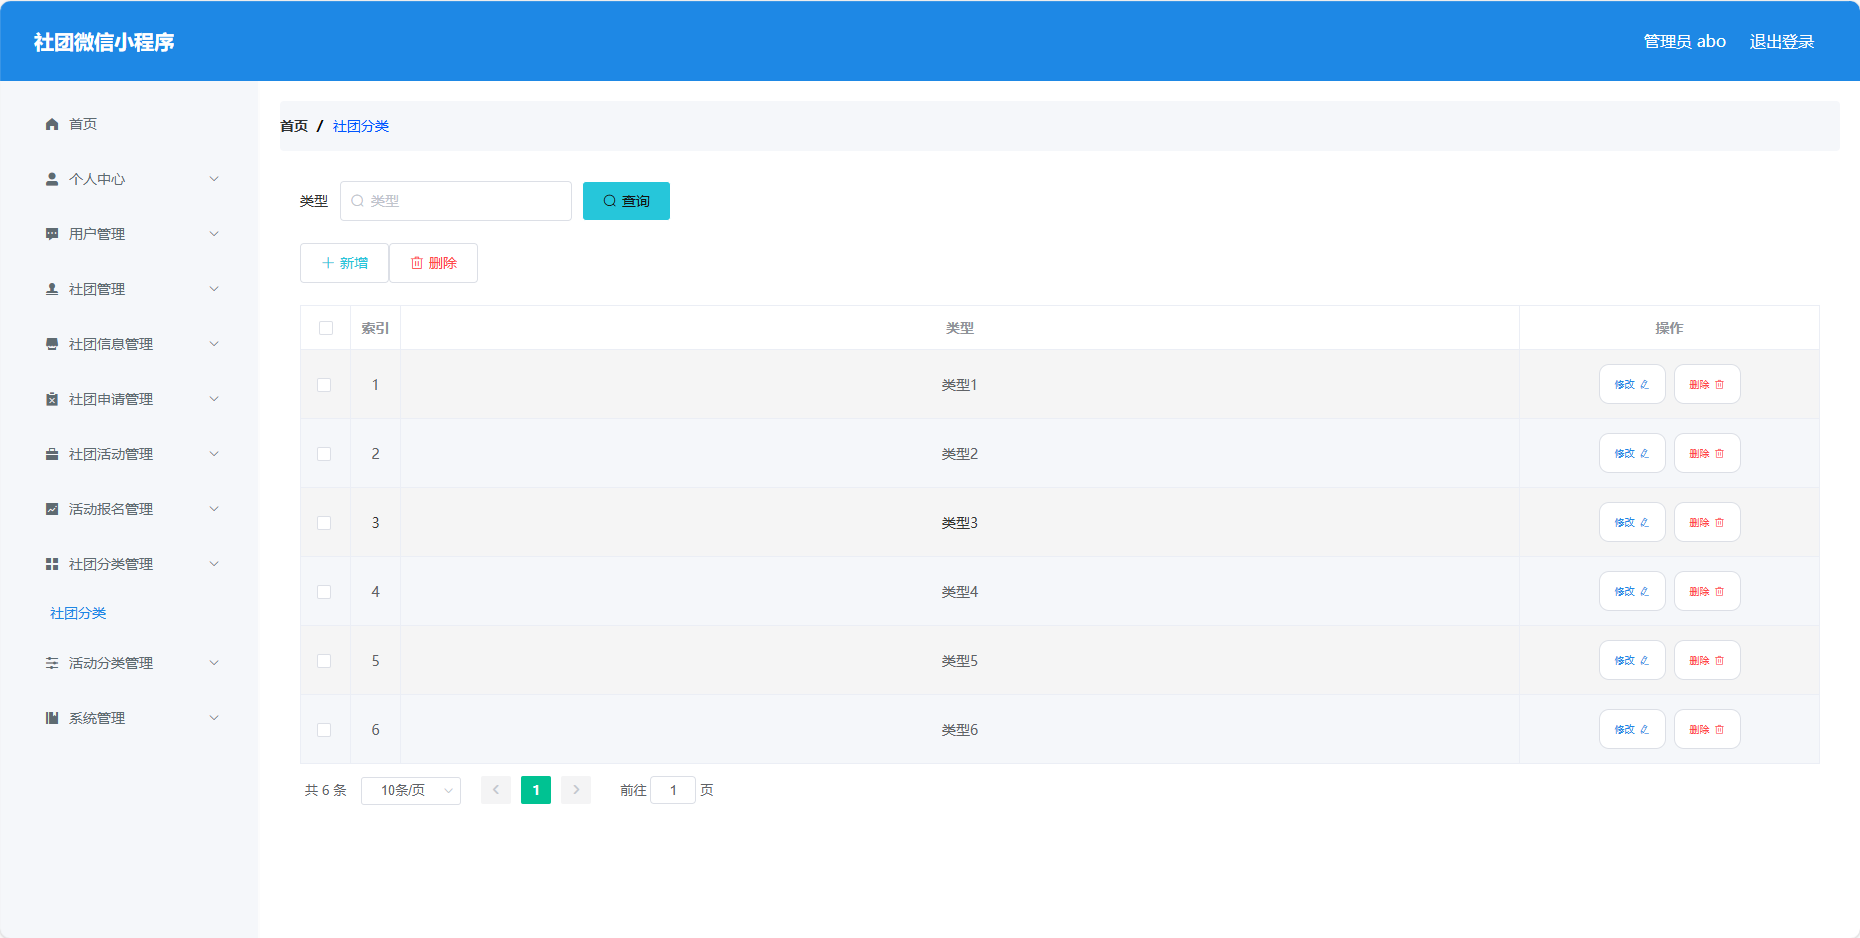This screenshot has height=938, width=1860.
Task: Expand 个人中心 with its chevron
Action: pyautogui.click(x=214, y=179)
